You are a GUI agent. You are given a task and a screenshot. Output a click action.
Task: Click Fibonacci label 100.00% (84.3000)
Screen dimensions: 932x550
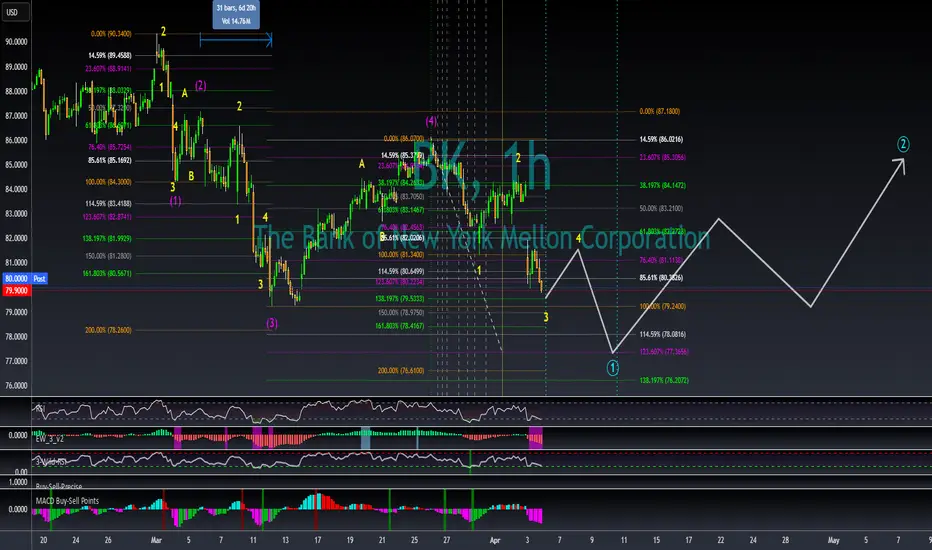pyautogui.click(x=109, y=182)
